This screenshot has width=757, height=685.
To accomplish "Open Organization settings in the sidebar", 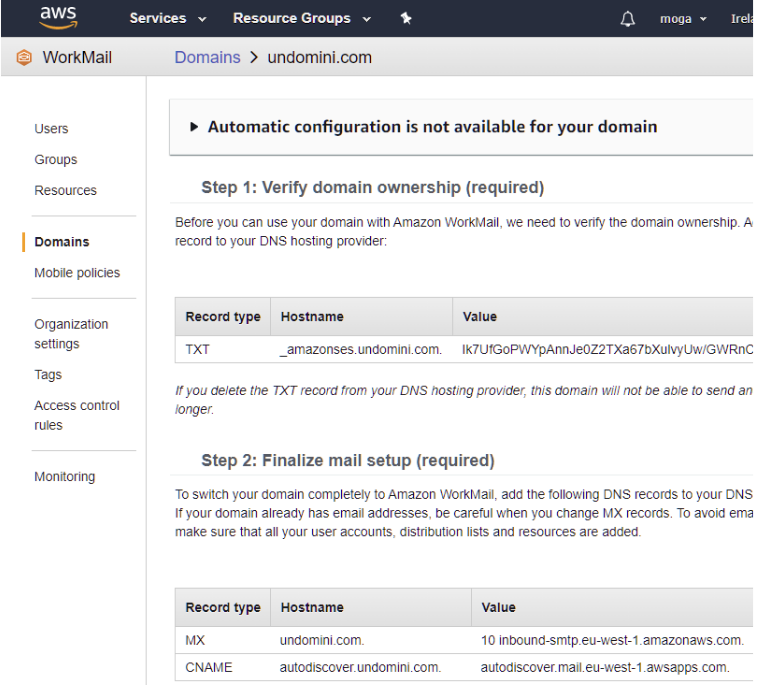I will click(x=71, y=334).
